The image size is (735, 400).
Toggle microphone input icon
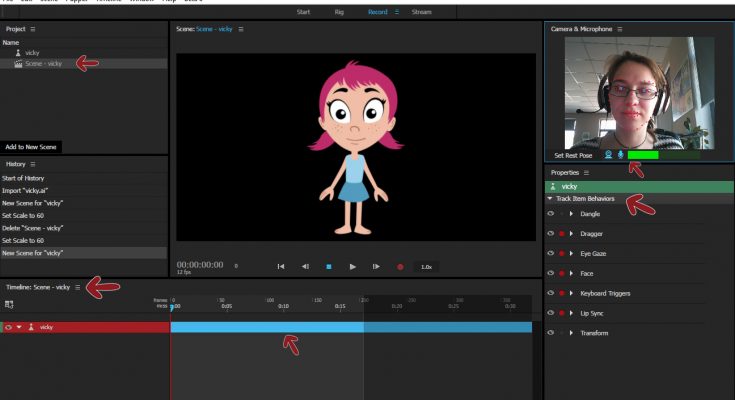(x=621, y=155)
